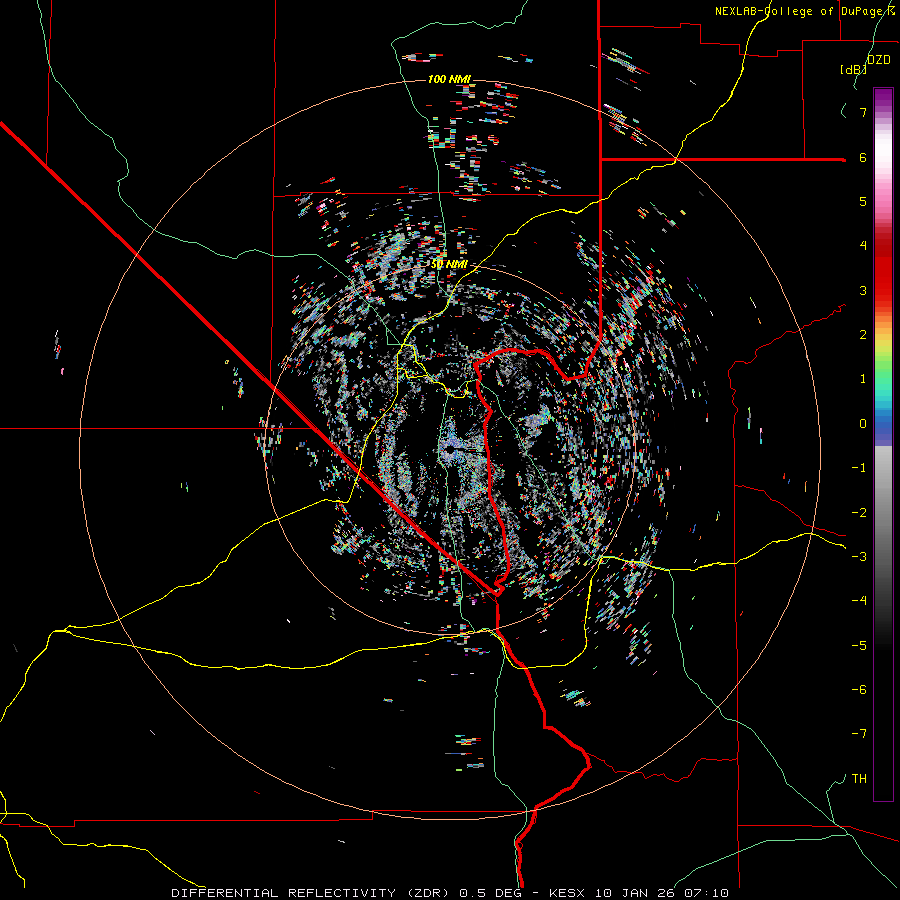Click the scale value "2"

click(863, 335)
